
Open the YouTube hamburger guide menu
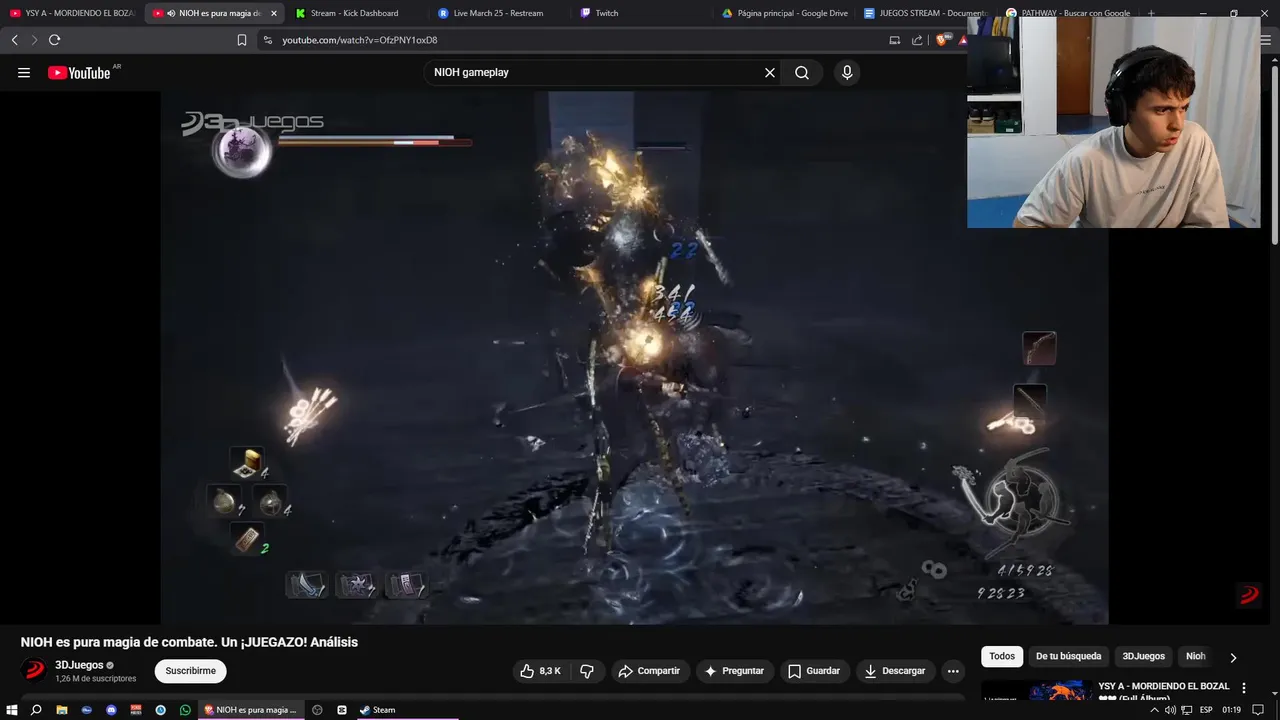point(24,72)
